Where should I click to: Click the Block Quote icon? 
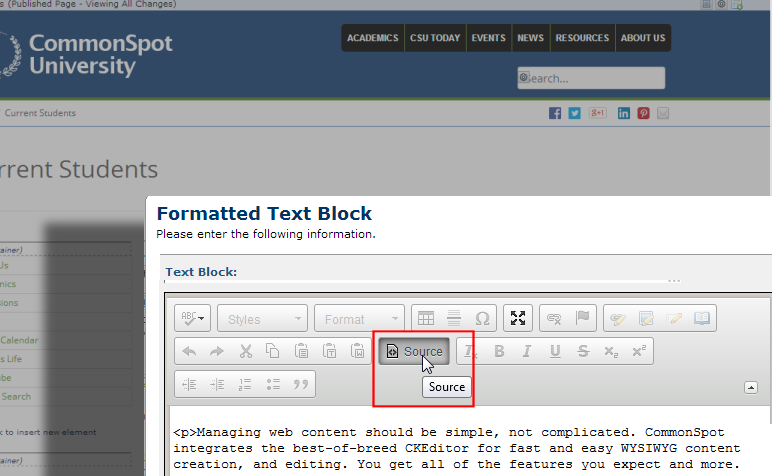coord(301,384)
